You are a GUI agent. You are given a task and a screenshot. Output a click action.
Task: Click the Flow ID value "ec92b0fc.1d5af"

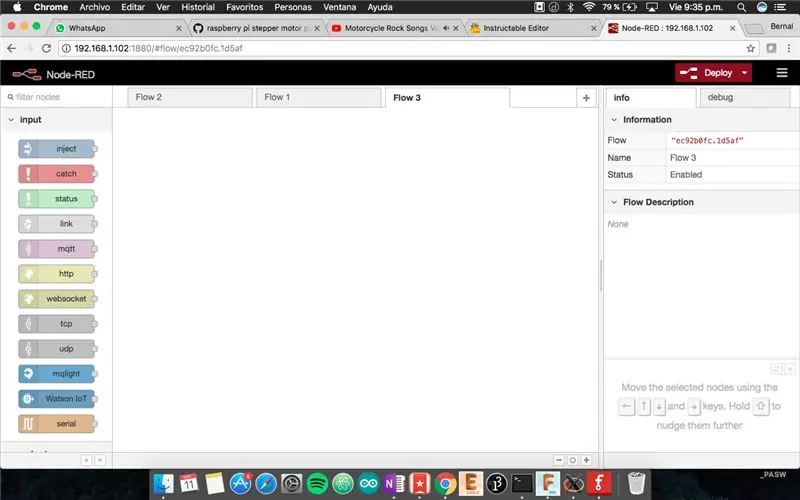click(707, 140)
